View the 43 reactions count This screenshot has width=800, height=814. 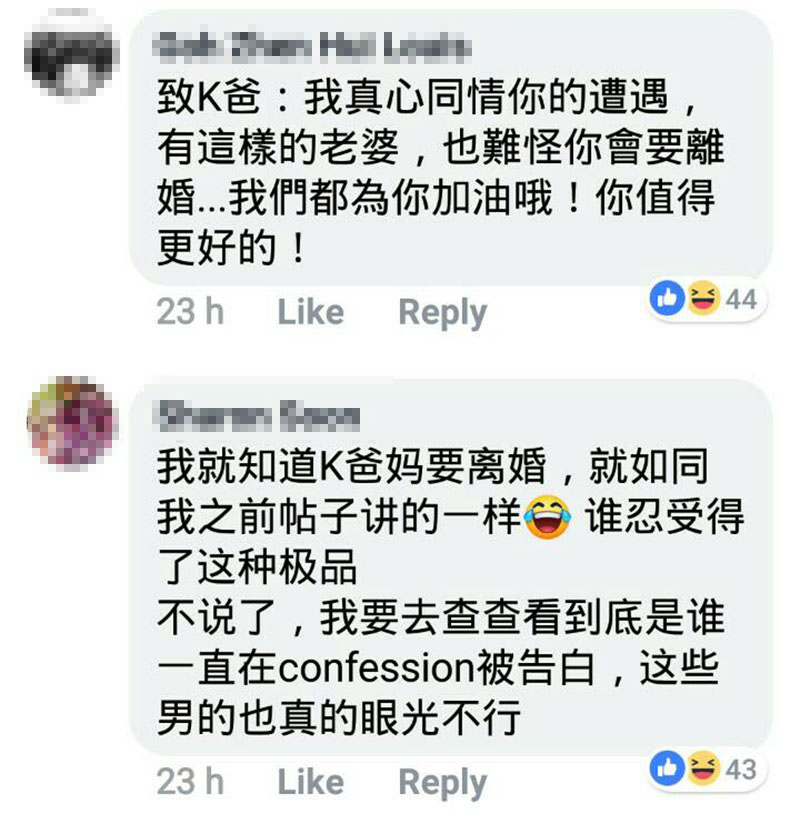coord(741,769)
